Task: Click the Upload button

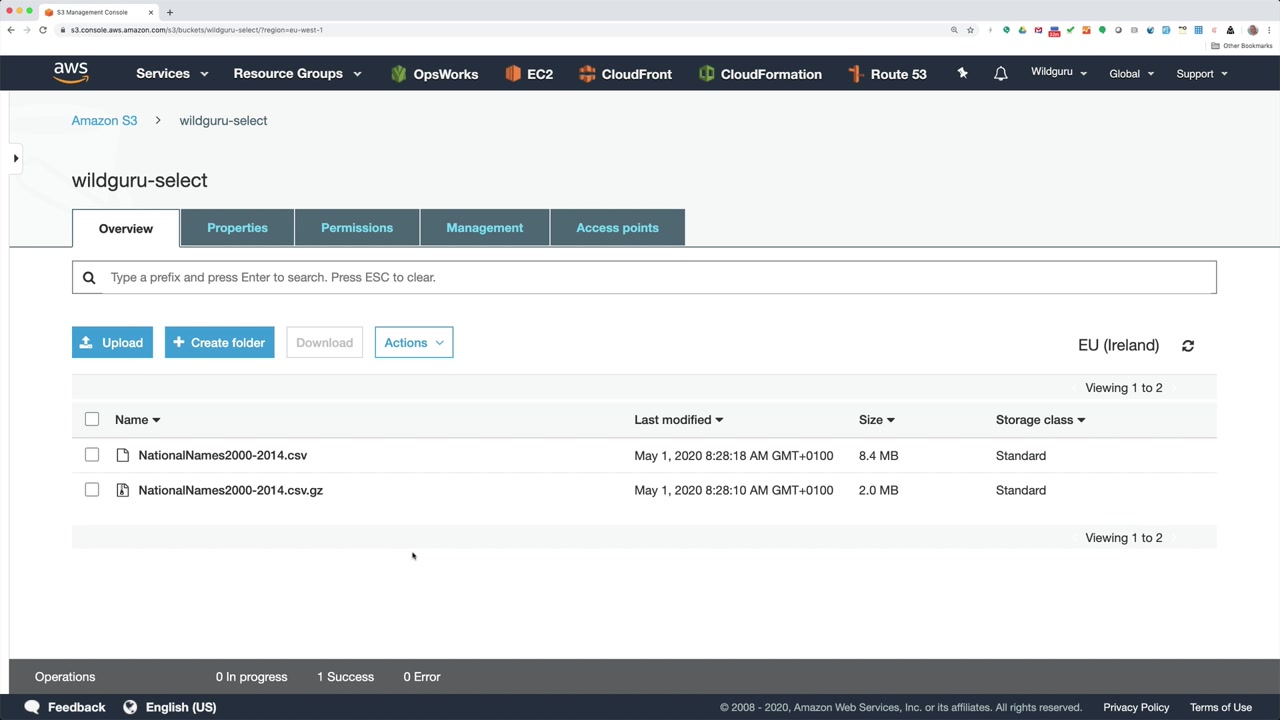Action: pos(112,343)
